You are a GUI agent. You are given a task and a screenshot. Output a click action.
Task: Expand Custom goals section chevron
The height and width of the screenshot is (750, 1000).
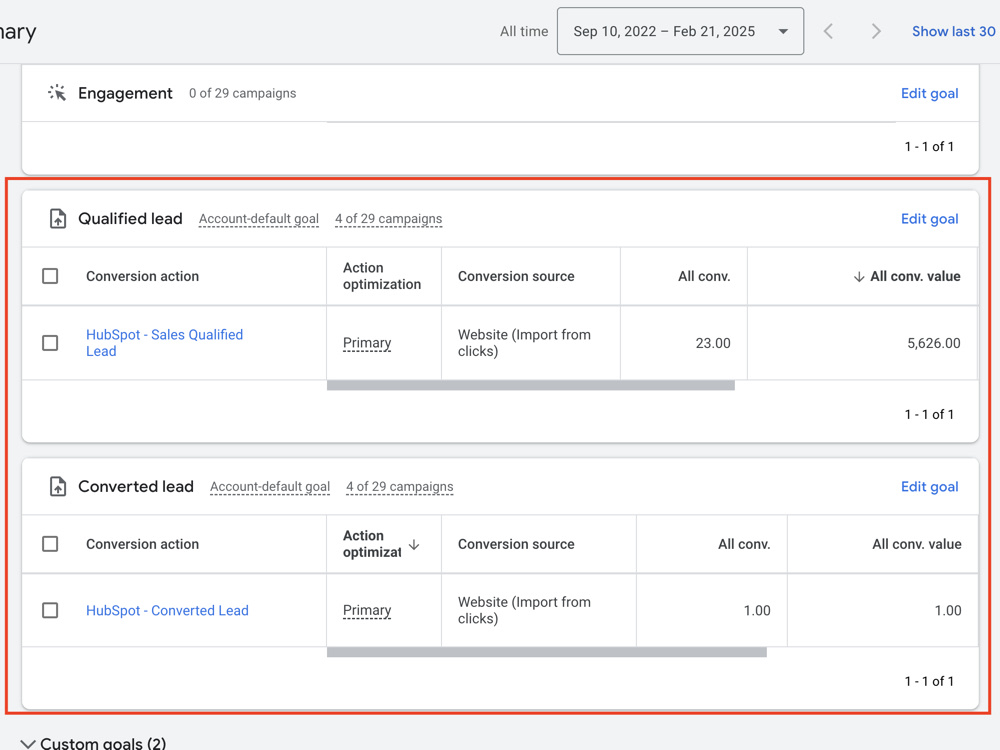(x=27, y=744)
